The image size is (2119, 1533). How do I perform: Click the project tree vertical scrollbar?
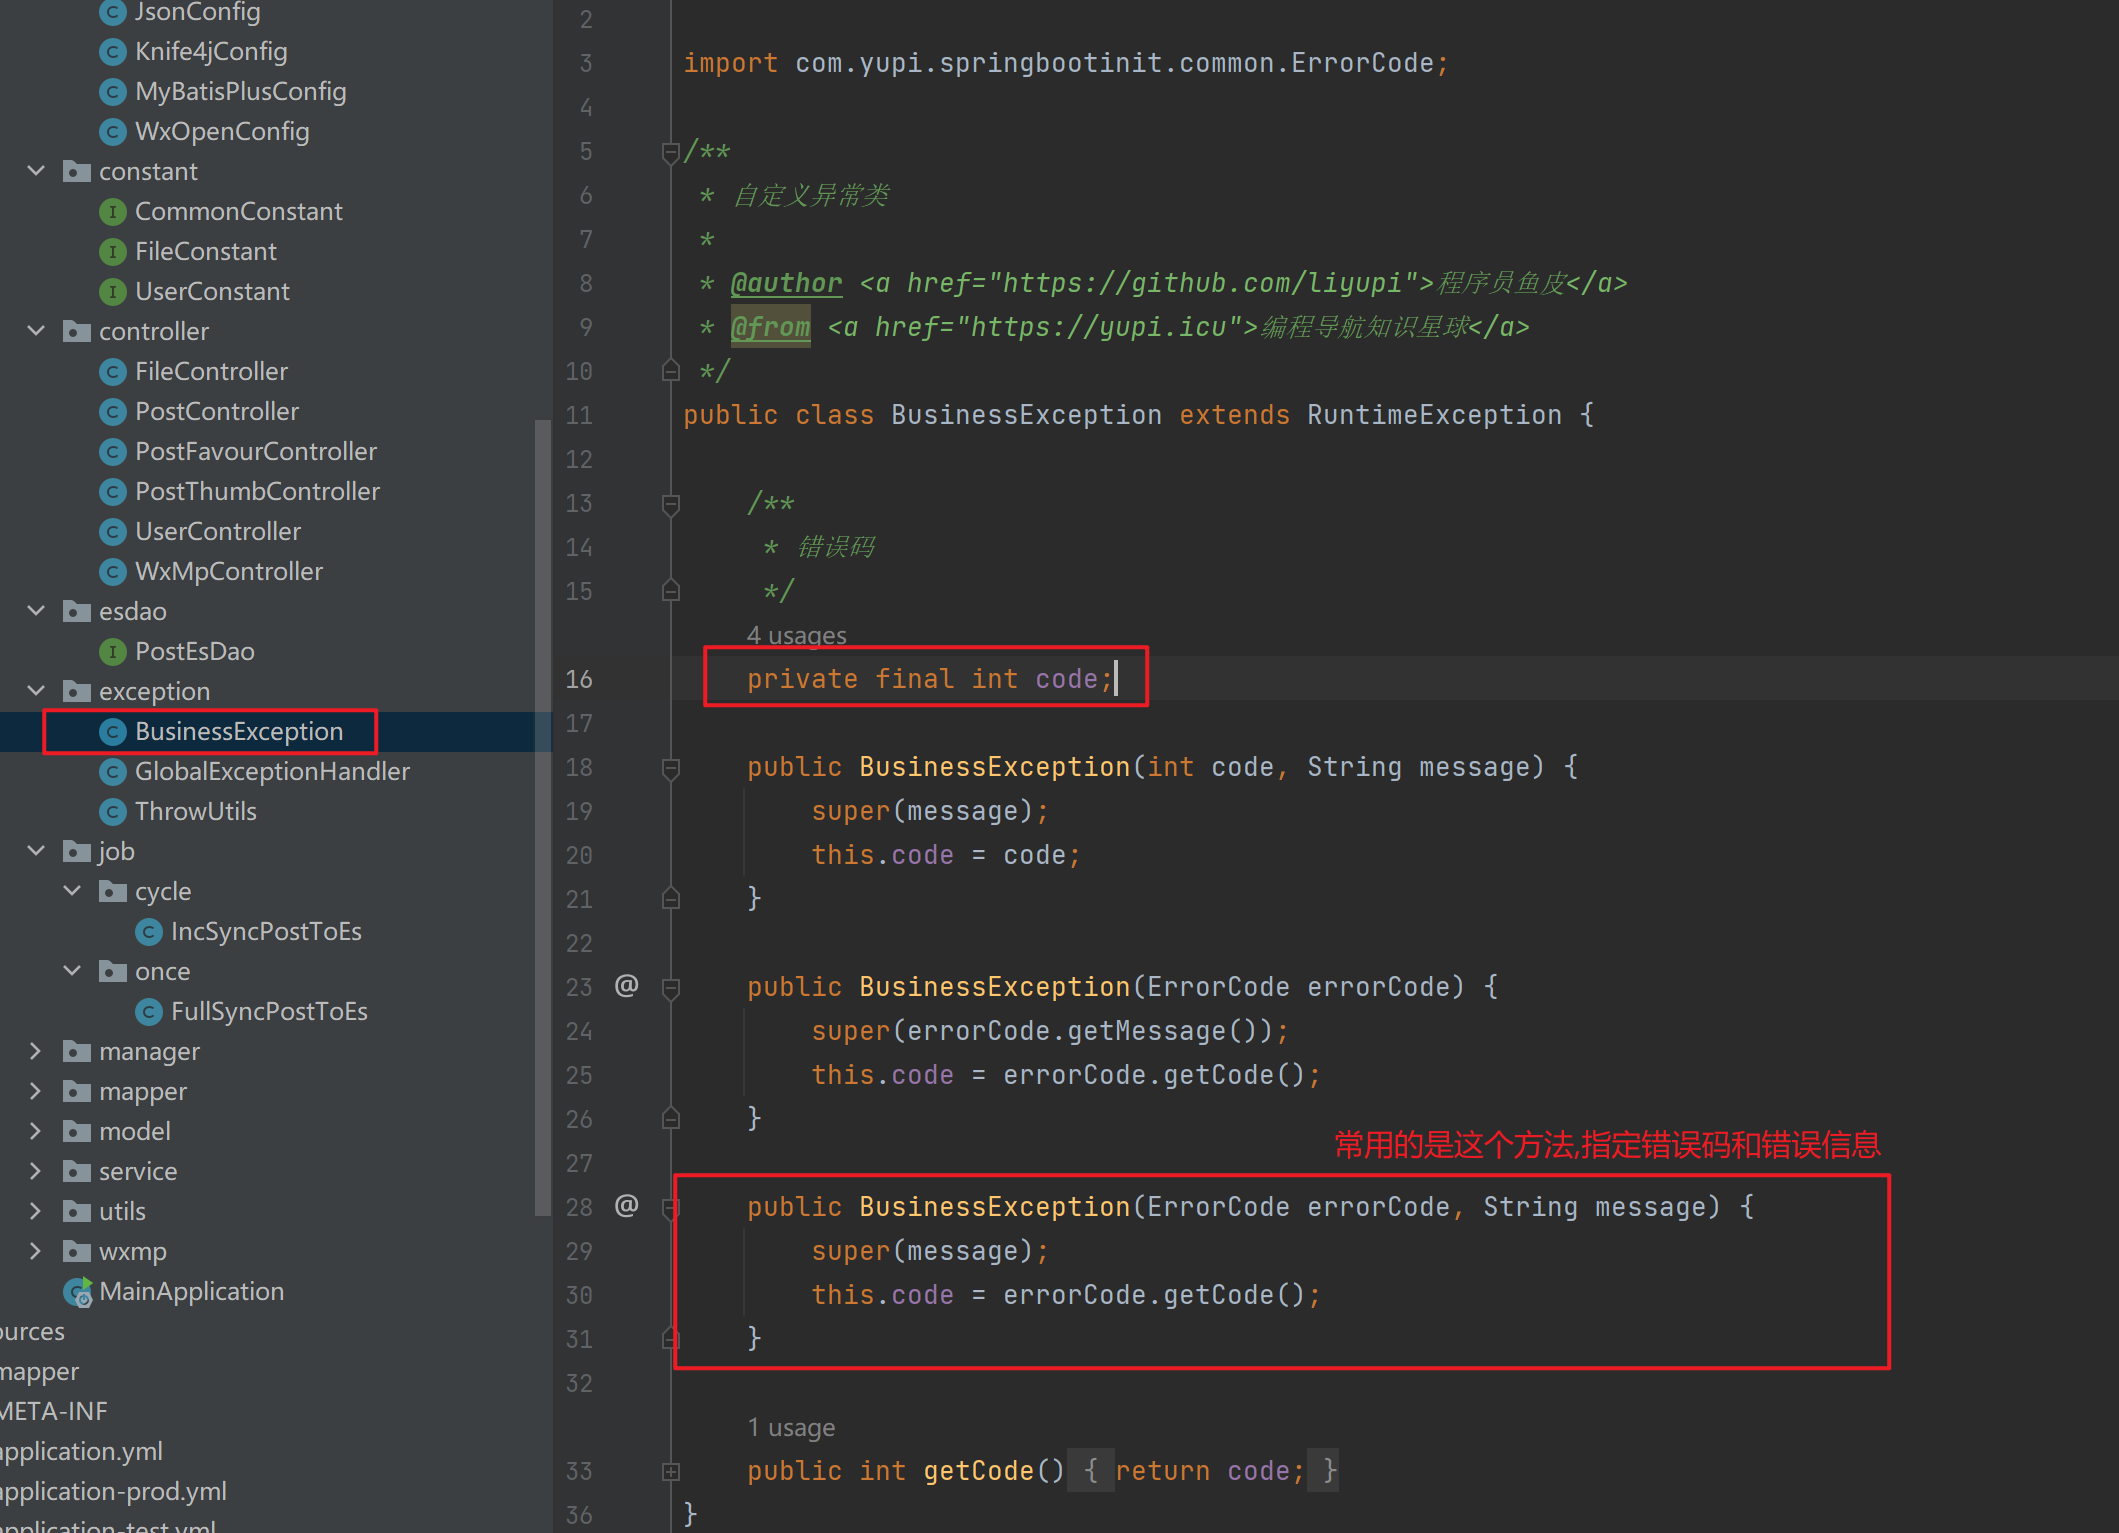coord(543,816)
